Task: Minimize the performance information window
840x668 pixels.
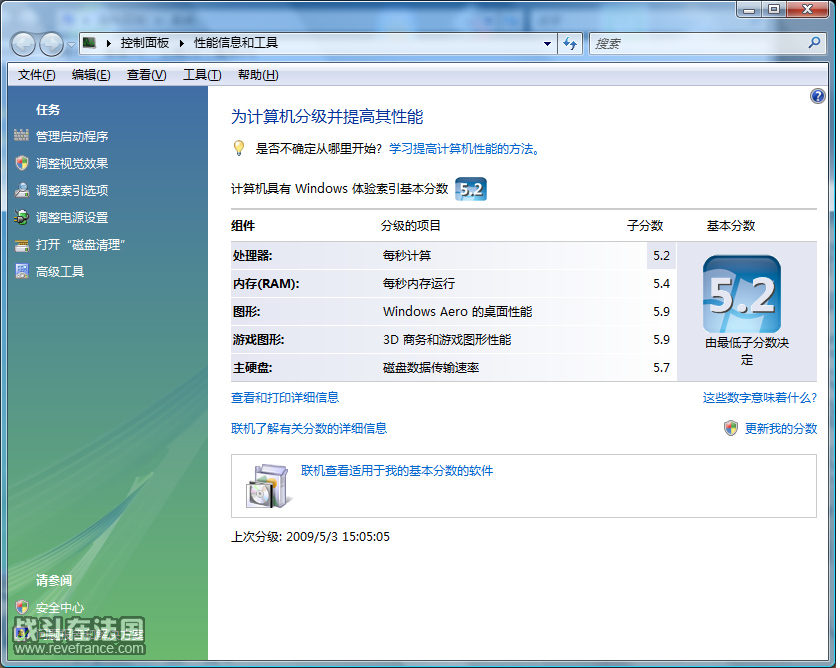Action: pos(749,10)
